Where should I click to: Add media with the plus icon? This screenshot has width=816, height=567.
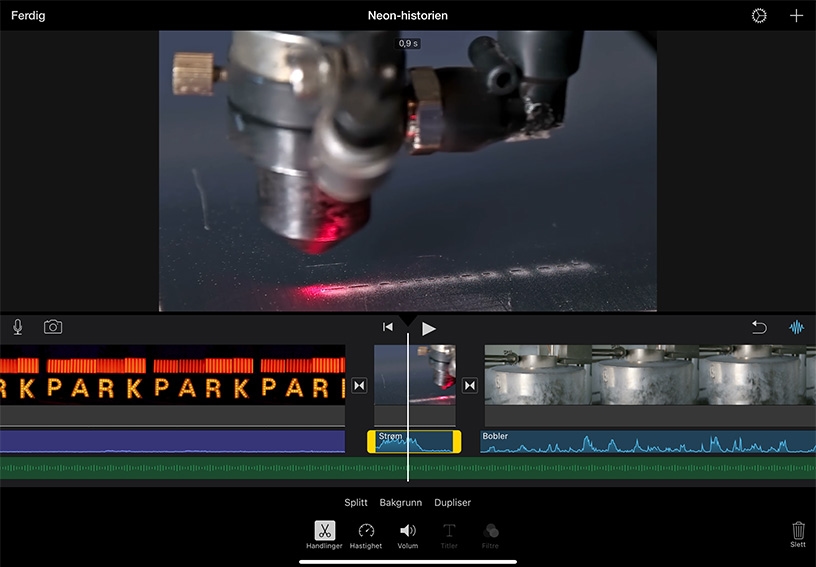pos(796,16)
